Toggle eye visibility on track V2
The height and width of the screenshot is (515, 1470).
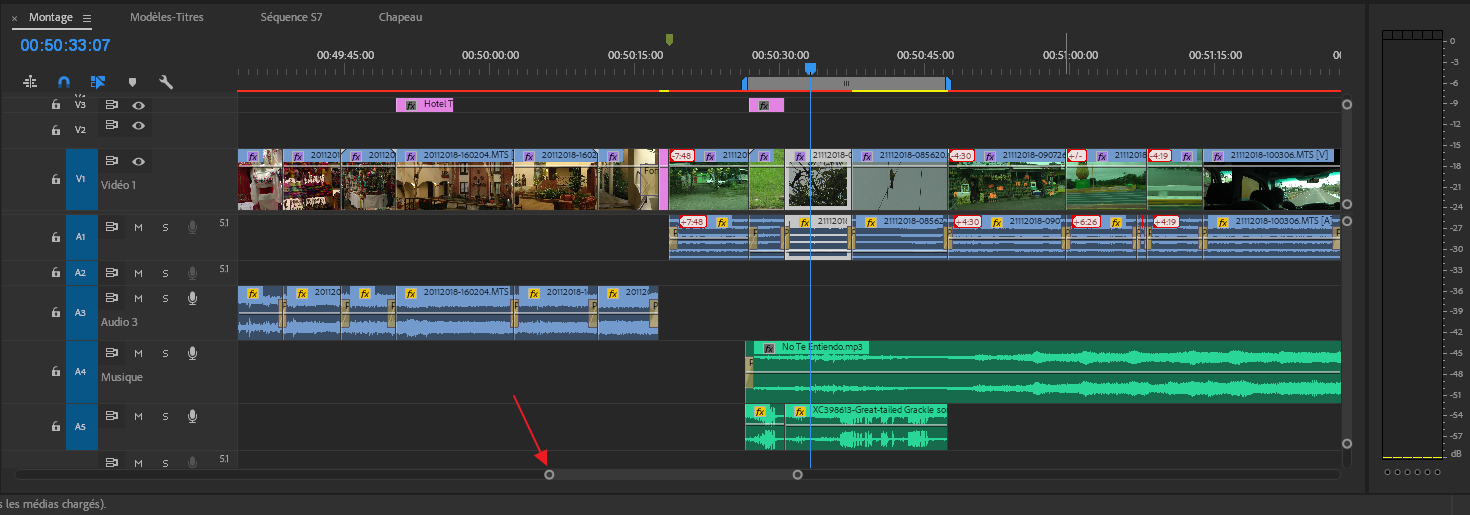coord(138,125)
